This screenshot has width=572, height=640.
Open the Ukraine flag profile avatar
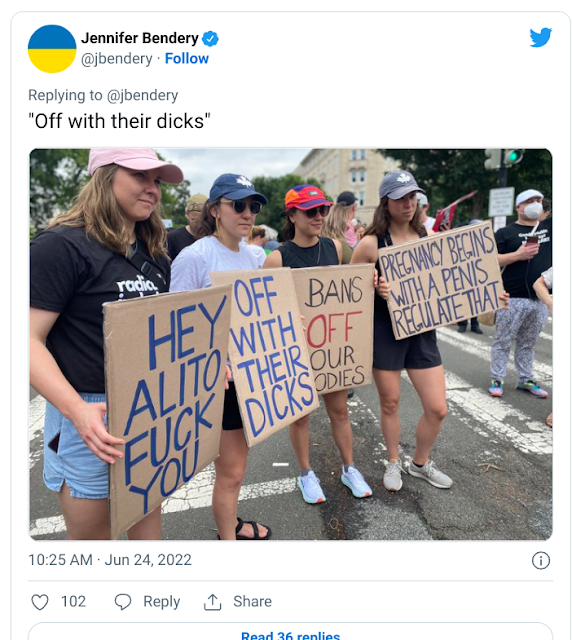tap(52, 49)
